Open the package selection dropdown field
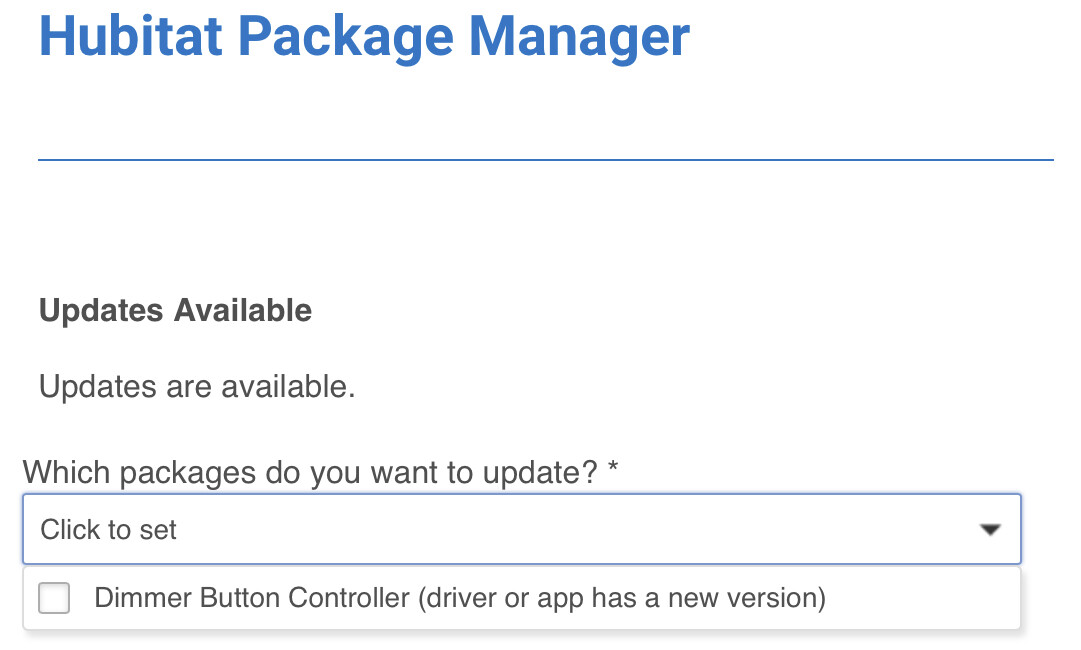Image resolution: width=1081 pixels, height=650 pixels. (x=522, y=529)
